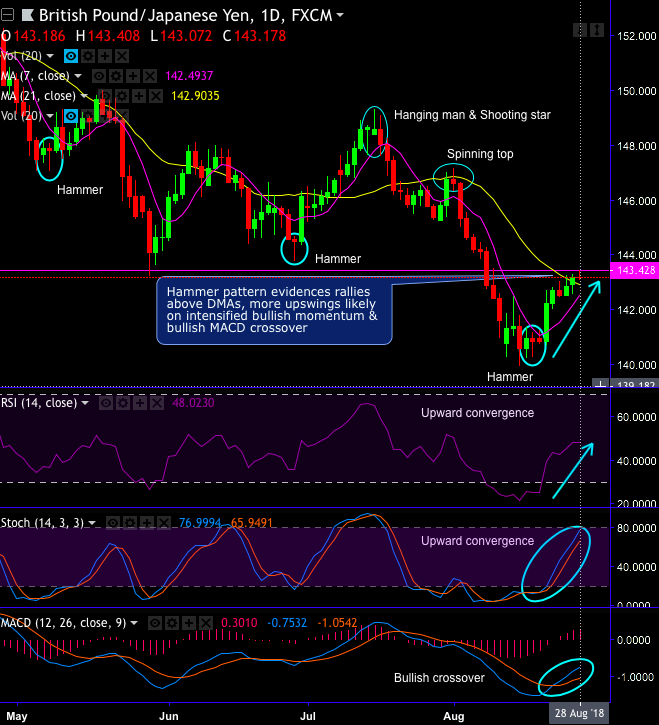Click the MA (21, close) label
The image size is (659, 725).
38,96
